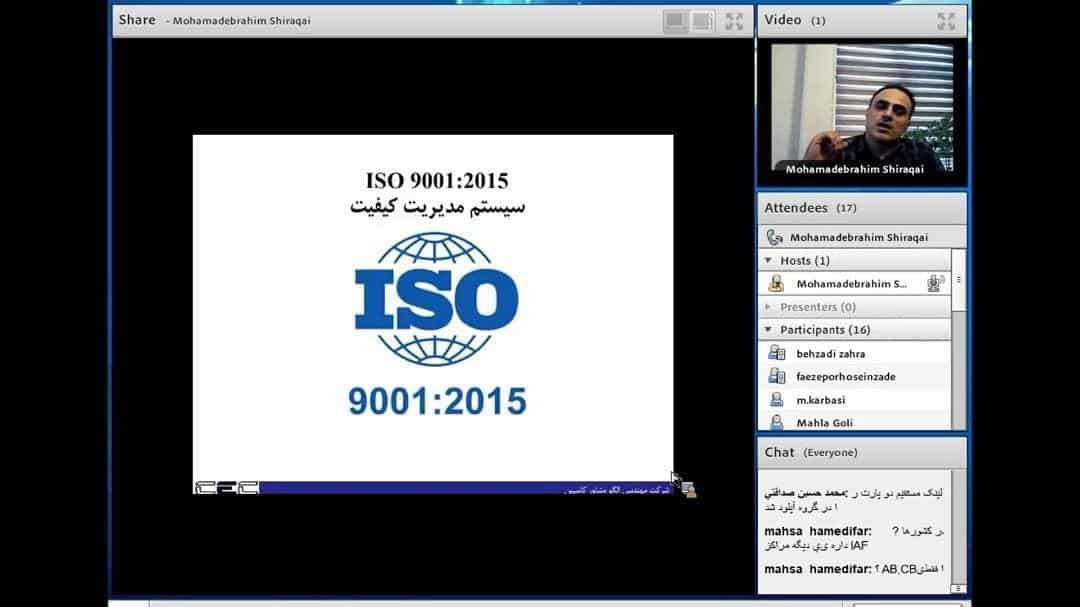Click the user icon next to Mahla Goli

tap(776, 422)
